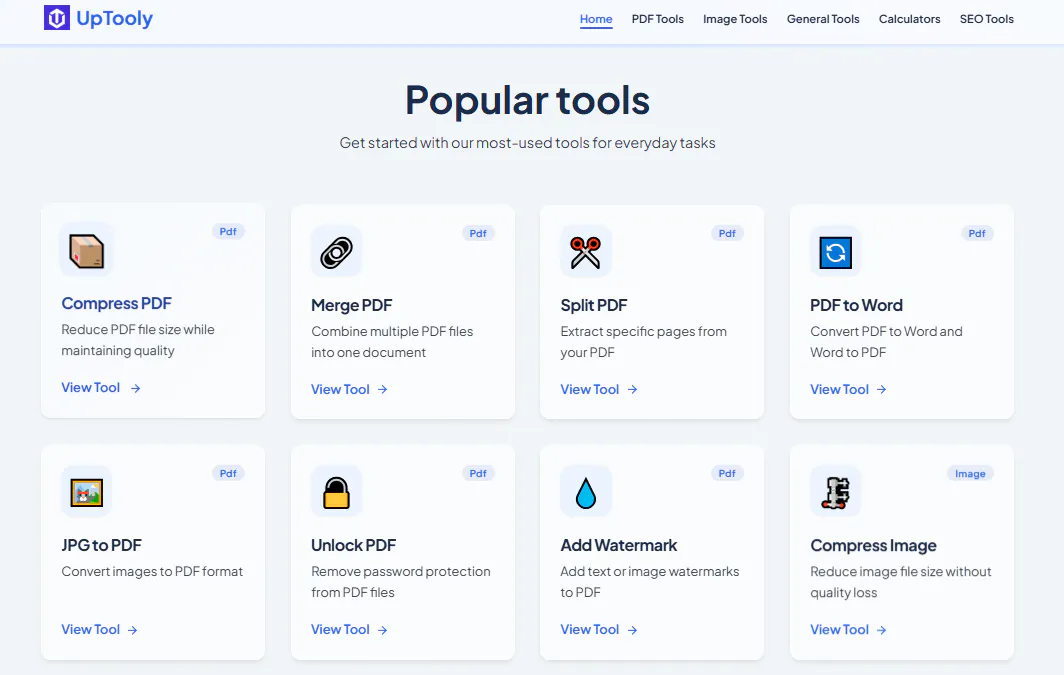The width and height of the screenshot is (1064, 675).
Task: Click arrow next to Compress PDF View Tool
Action: pos(136,388)
